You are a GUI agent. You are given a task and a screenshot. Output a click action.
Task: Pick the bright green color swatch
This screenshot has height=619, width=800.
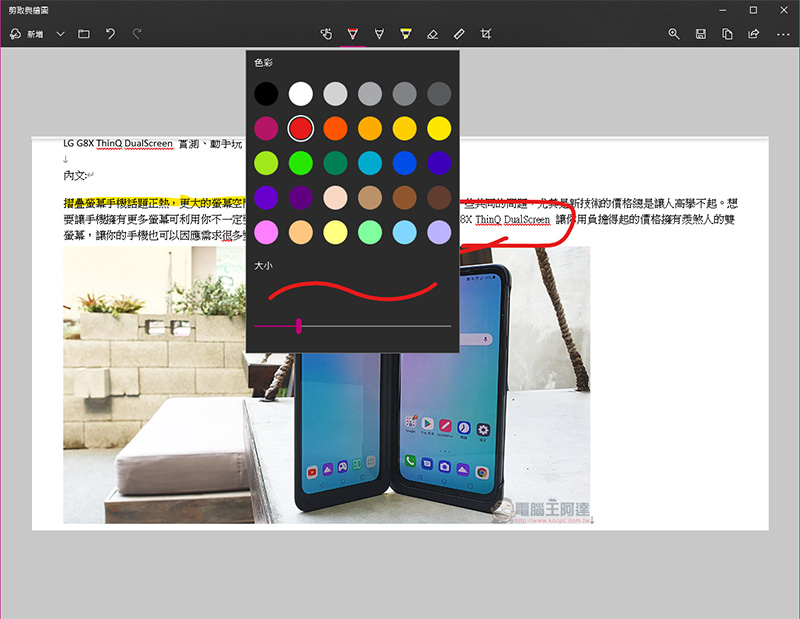click(301, 163)
